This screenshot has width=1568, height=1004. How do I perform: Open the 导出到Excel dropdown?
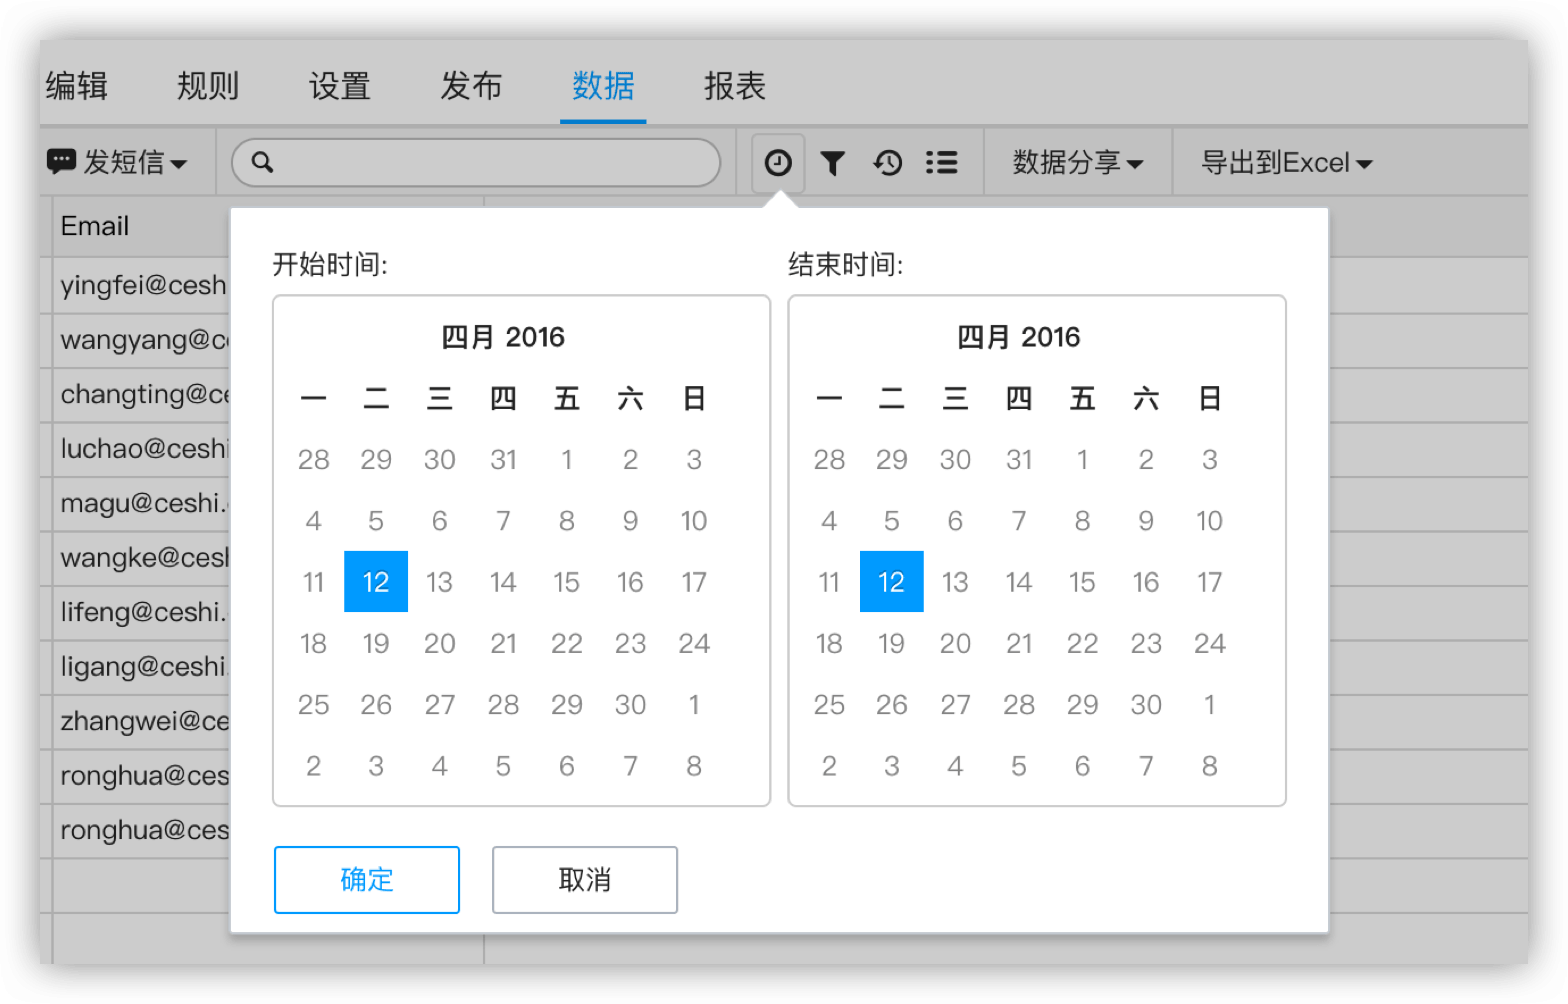click(x=1286, y=162)
